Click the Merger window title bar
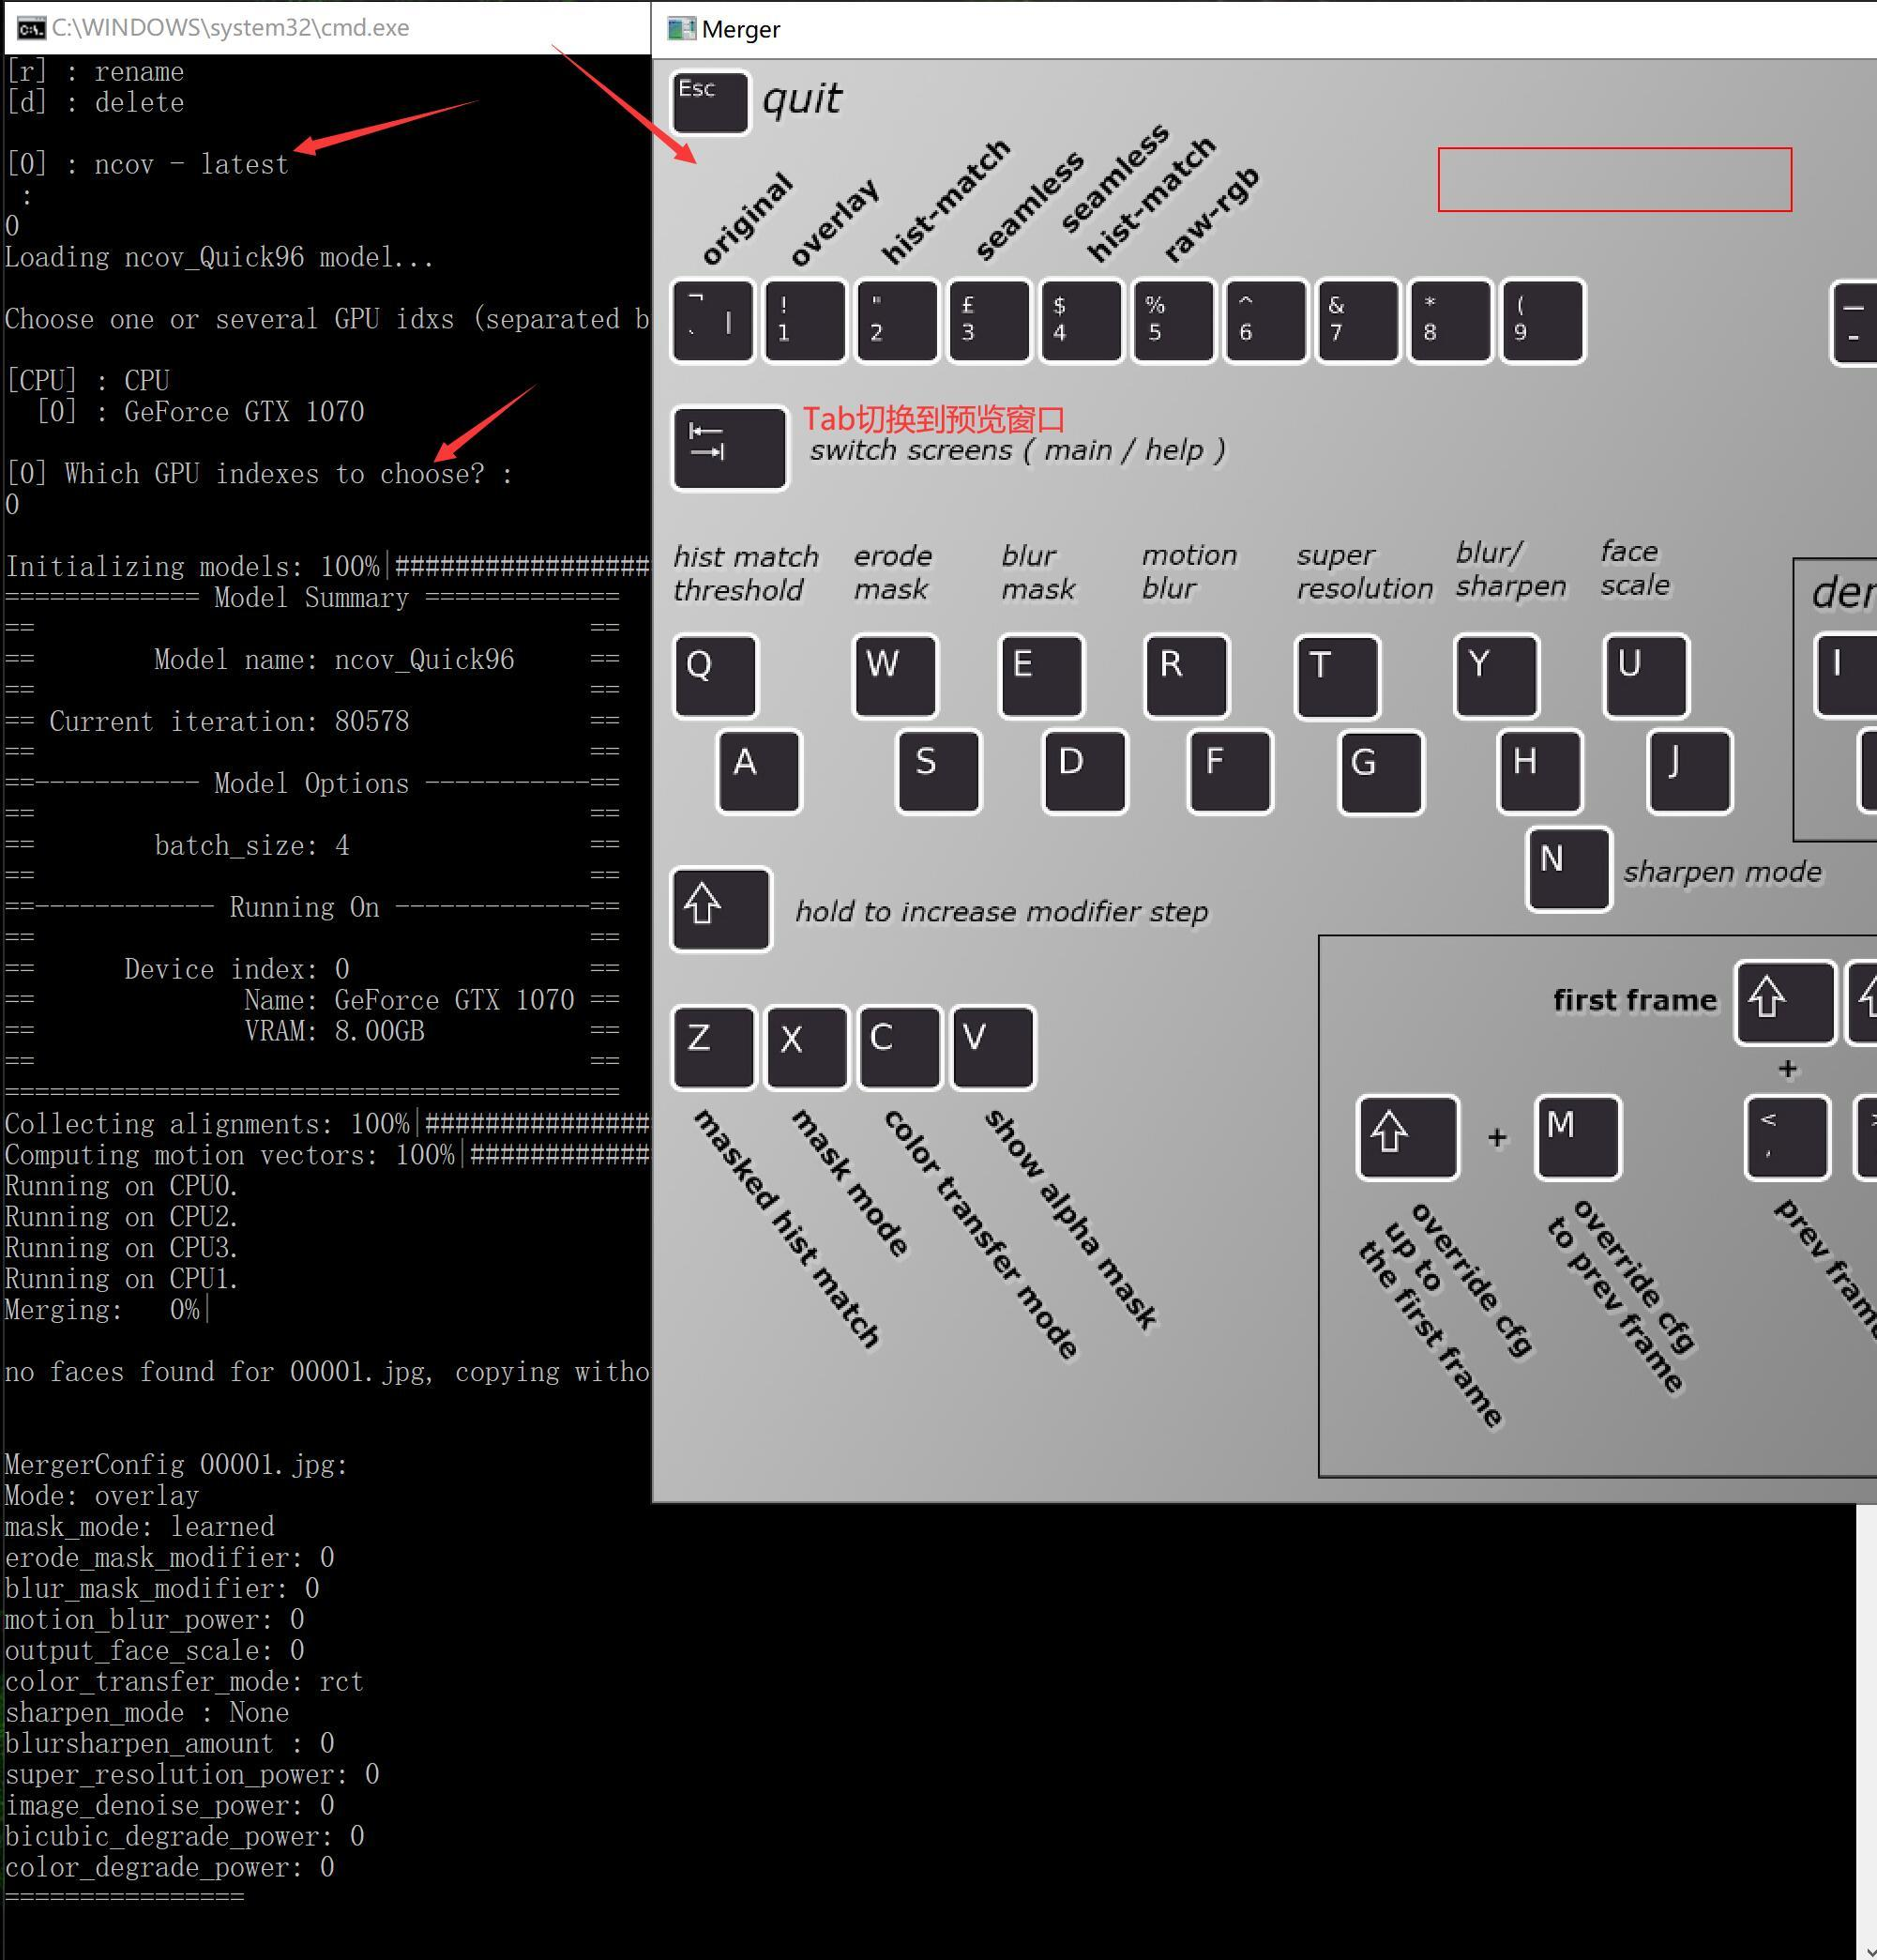The image size is (1877, 1960). coord(1264,29)
